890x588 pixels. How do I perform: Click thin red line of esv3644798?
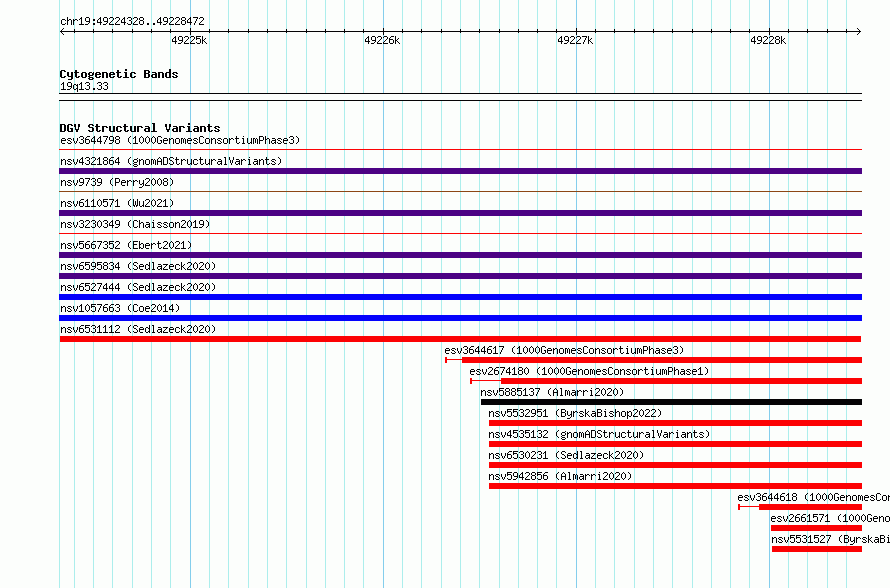coord(460,150)
